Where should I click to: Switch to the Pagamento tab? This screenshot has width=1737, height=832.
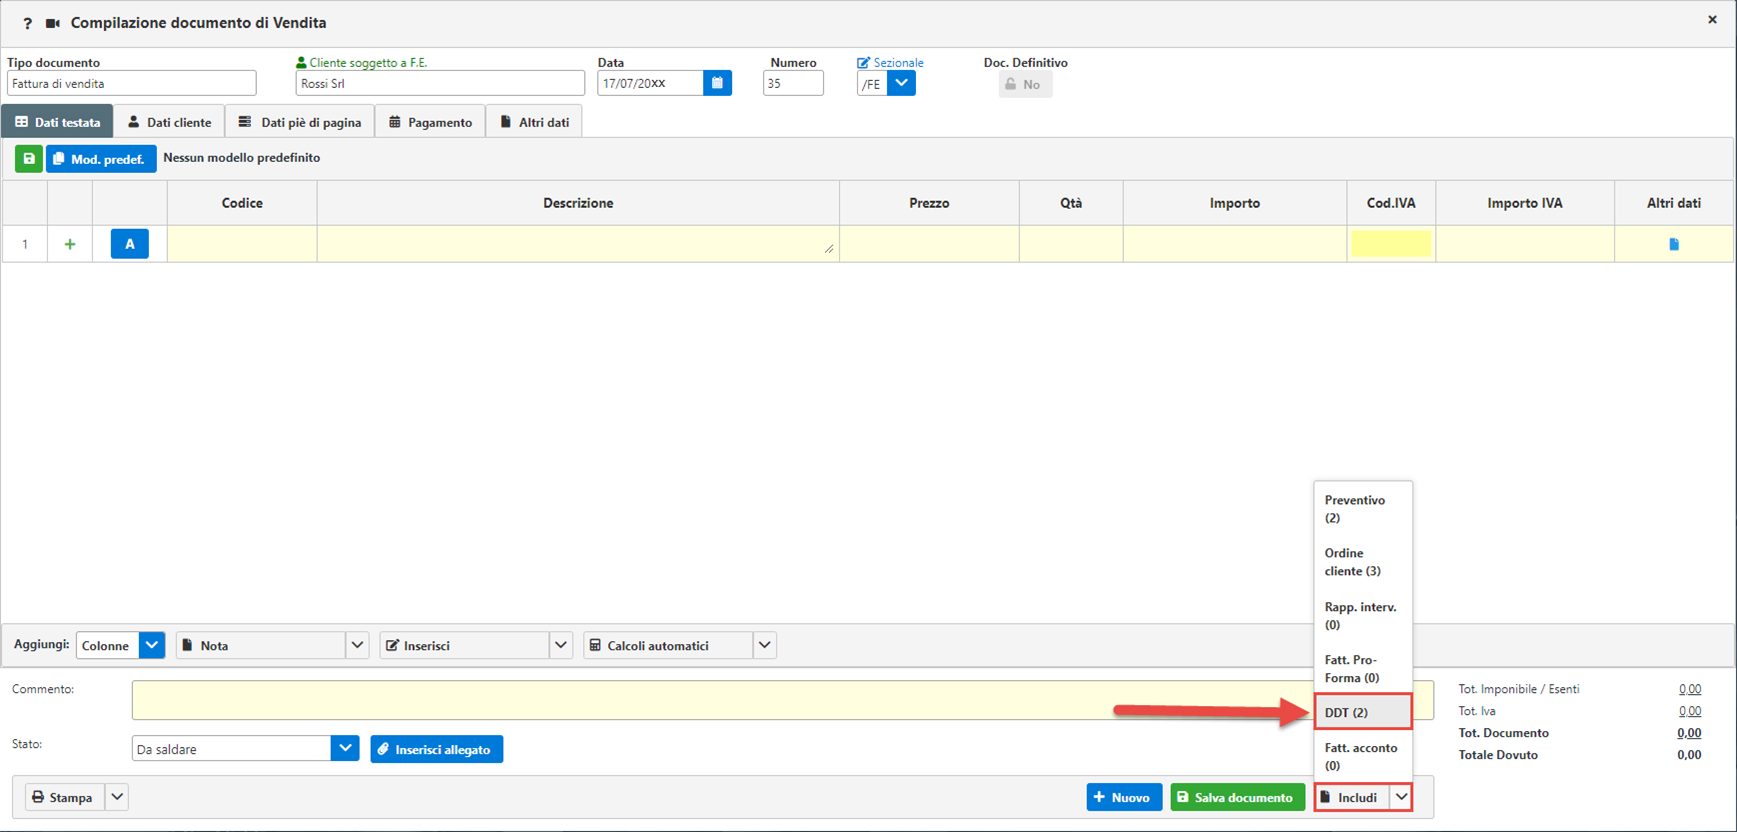point(430,122)
